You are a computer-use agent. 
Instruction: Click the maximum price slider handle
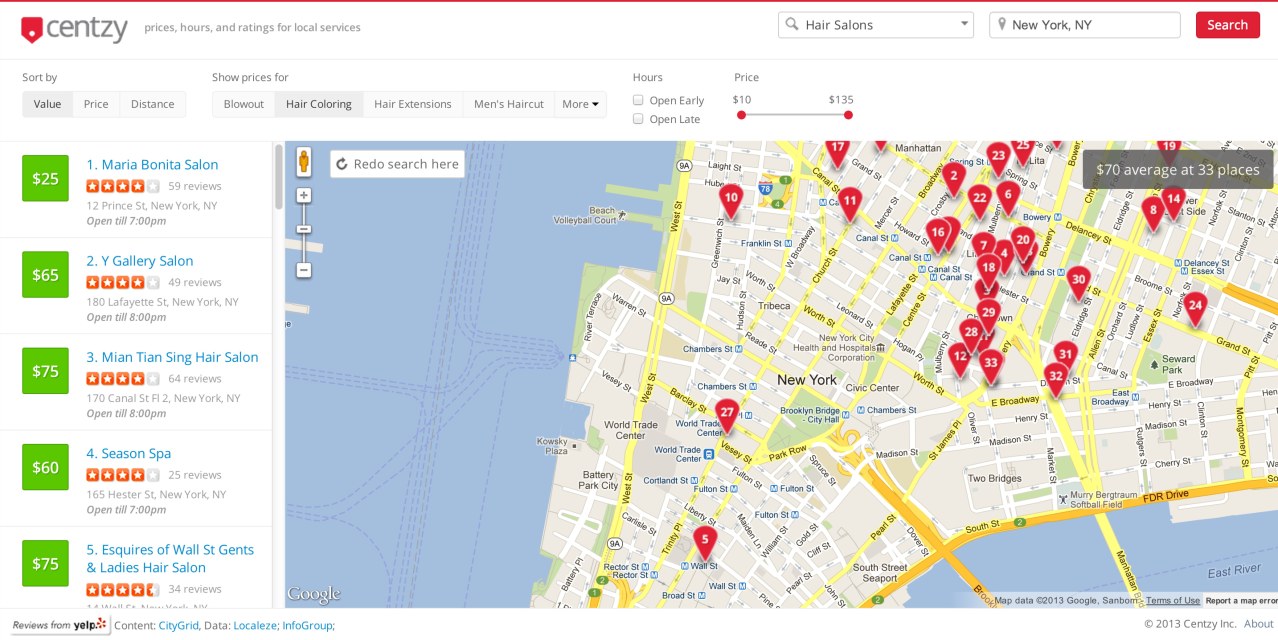(848, 115)
